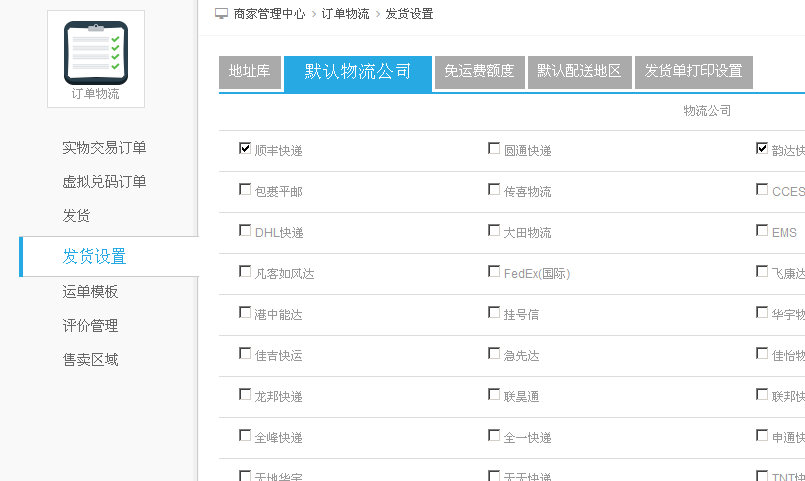The image size is (805, 481).
Task: Enable the EMS checkbox
Action: (x=762, y=230)
